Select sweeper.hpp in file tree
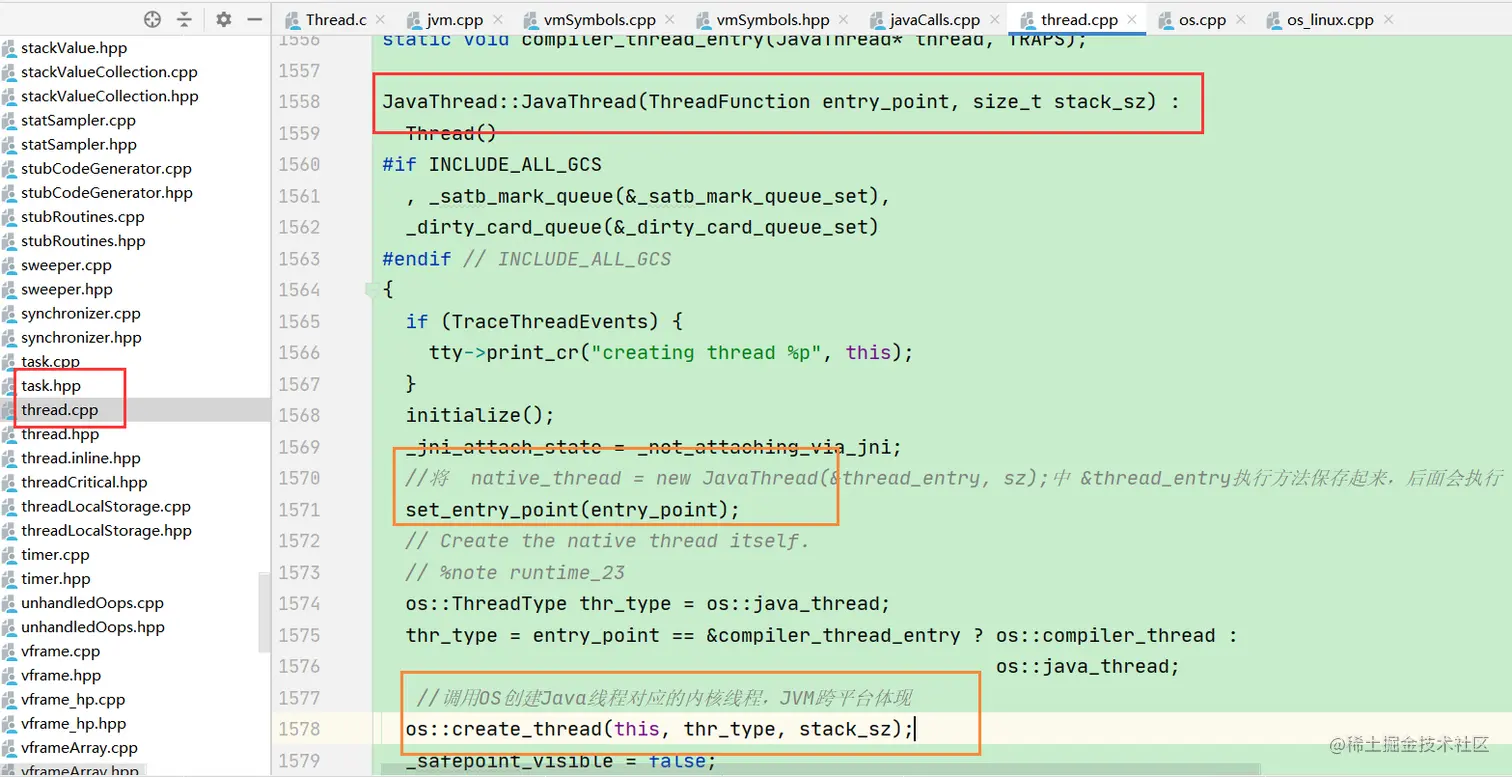 [x=67, y=289]
